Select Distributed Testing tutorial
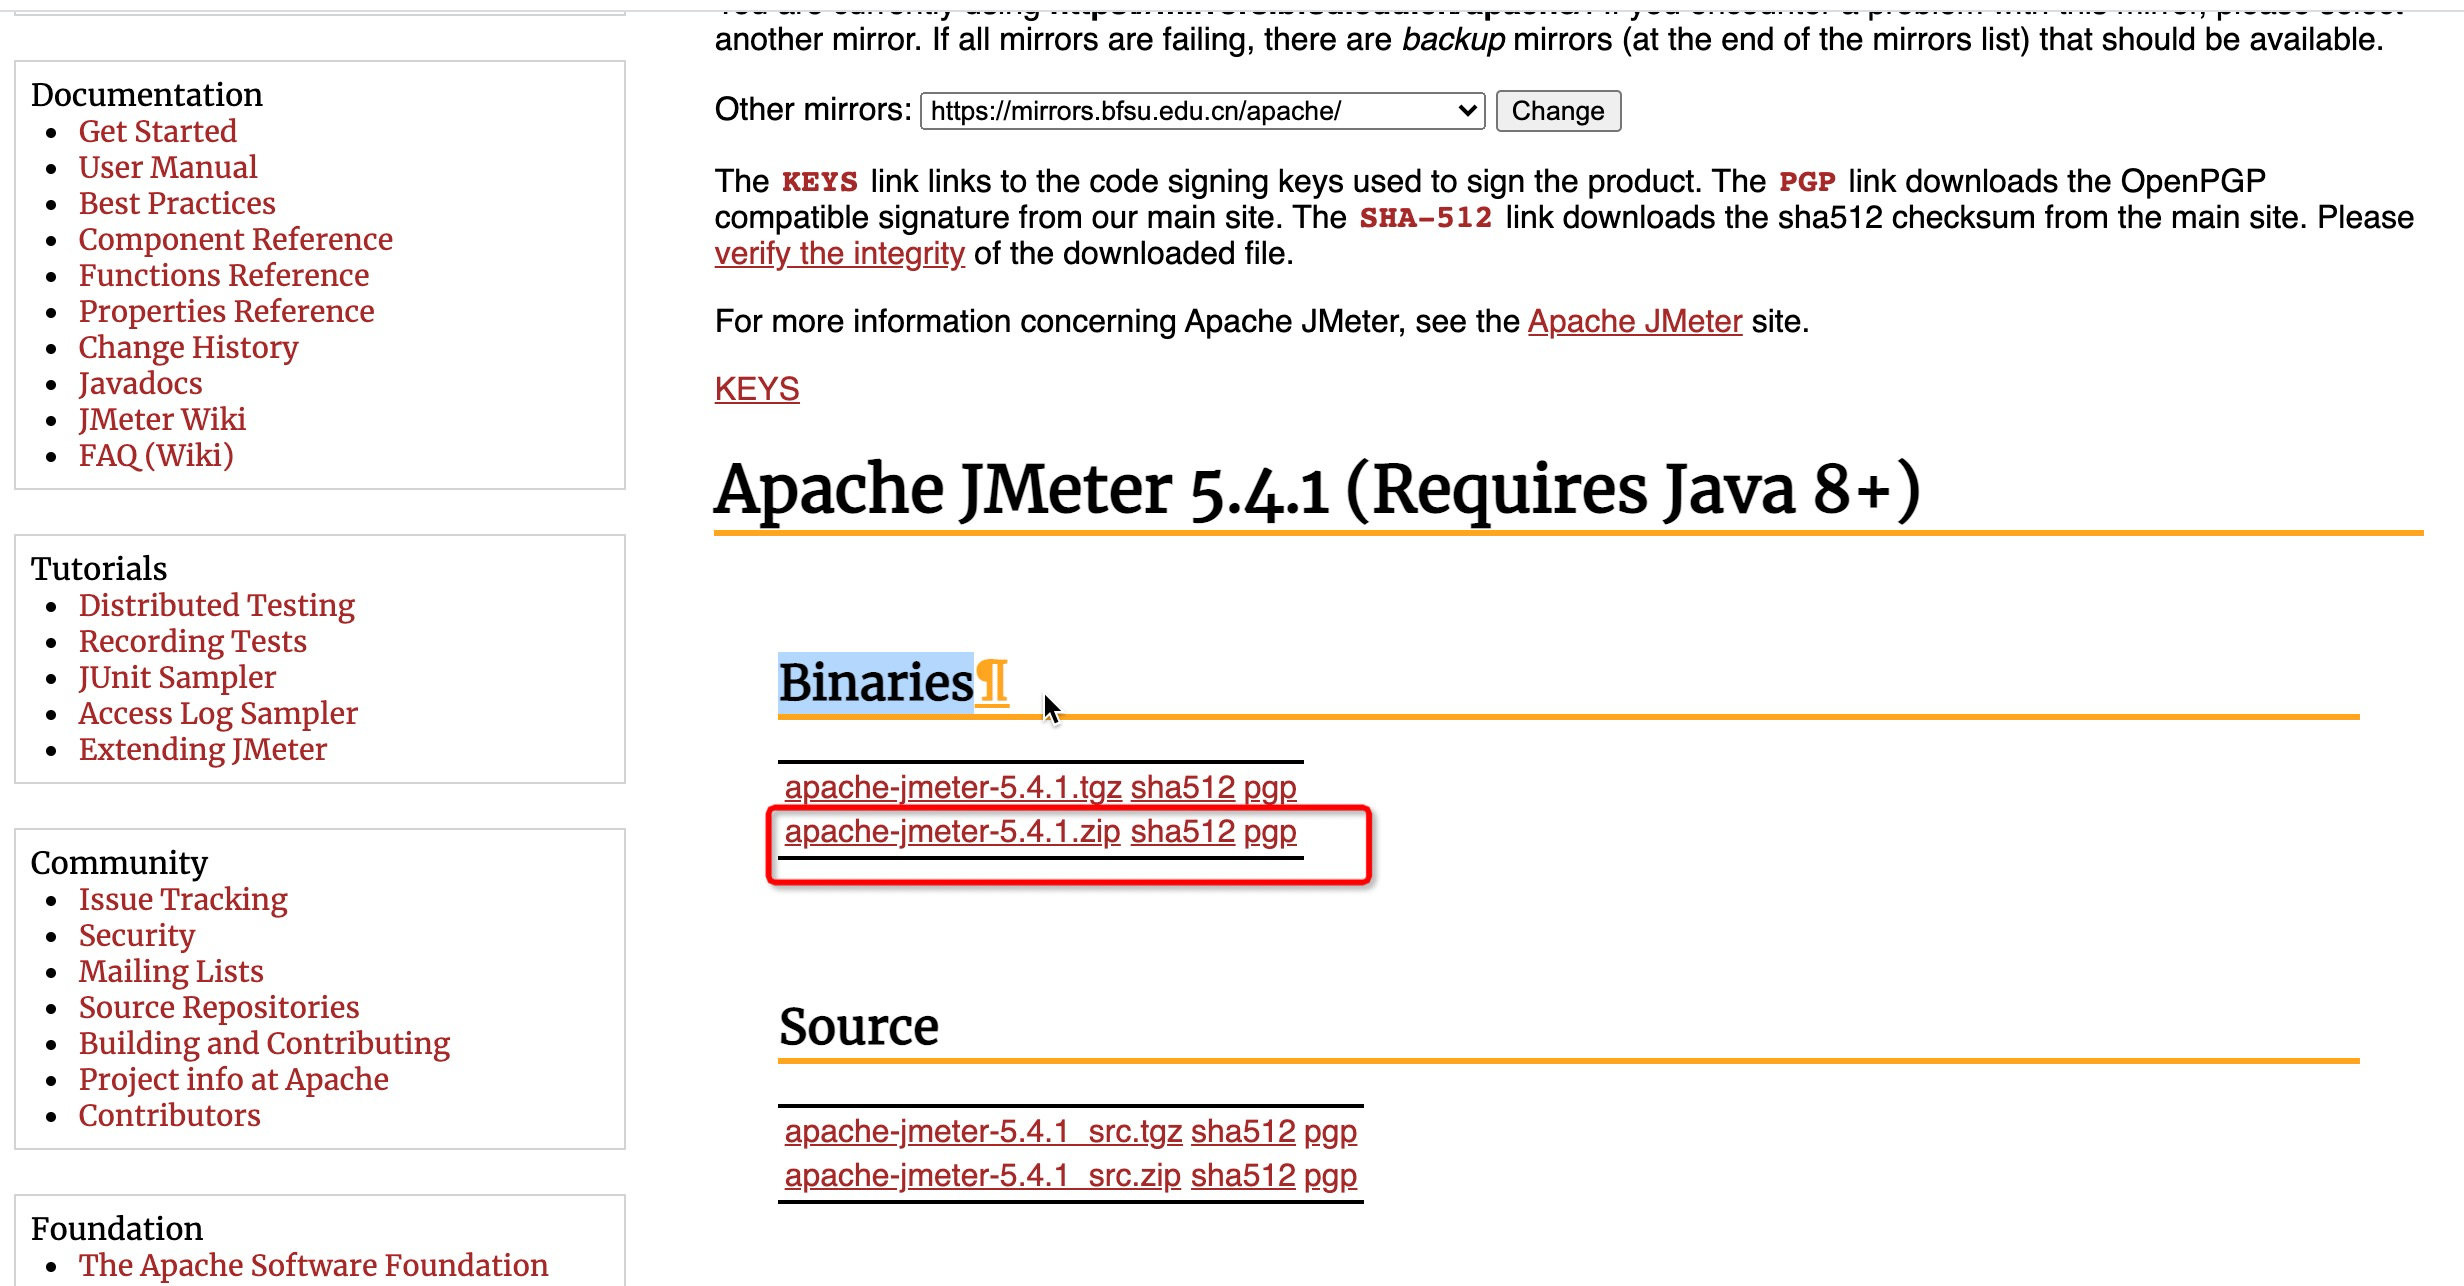 point(216,606)
